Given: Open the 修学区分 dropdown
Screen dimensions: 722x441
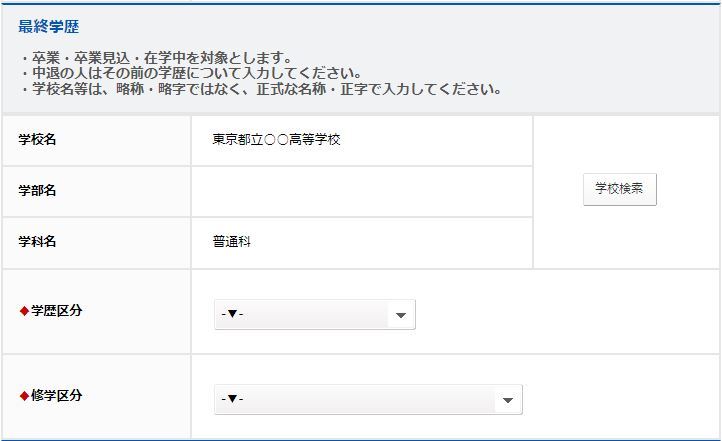Looking at the screenshot, I should click(x=368, y=400).
